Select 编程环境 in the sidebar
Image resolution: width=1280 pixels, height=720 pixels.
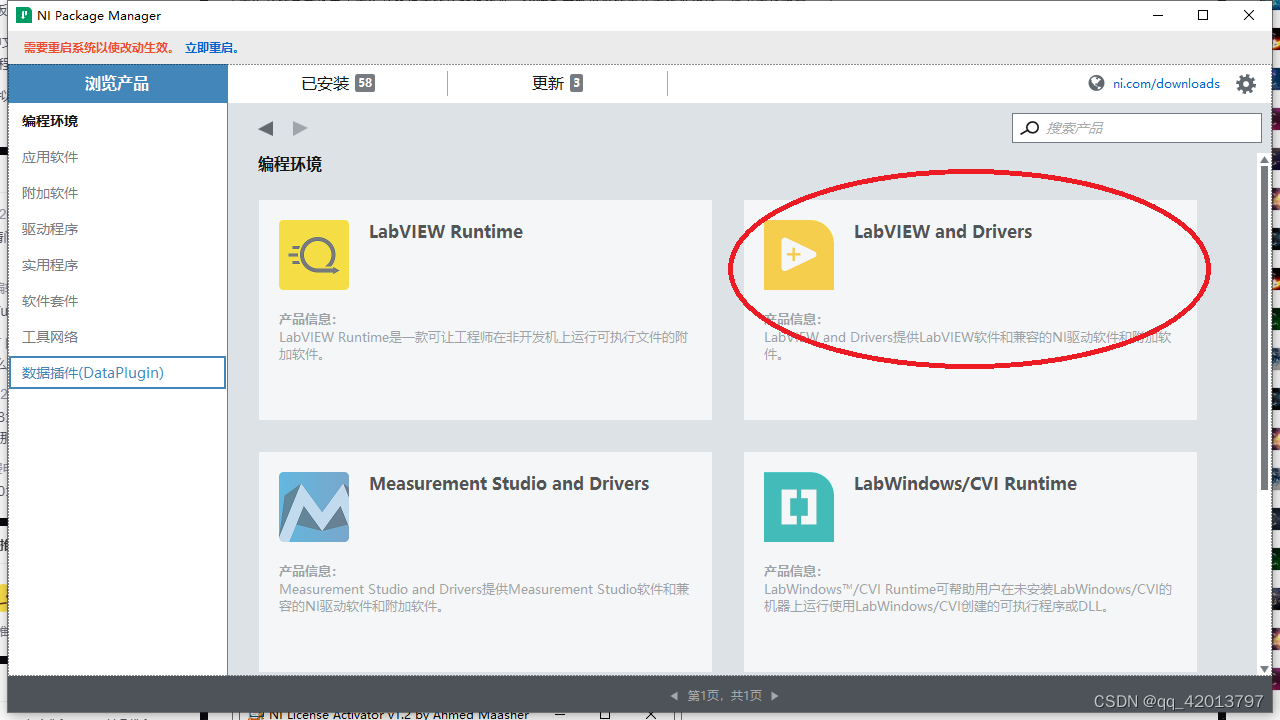click(x=48, y=121)
